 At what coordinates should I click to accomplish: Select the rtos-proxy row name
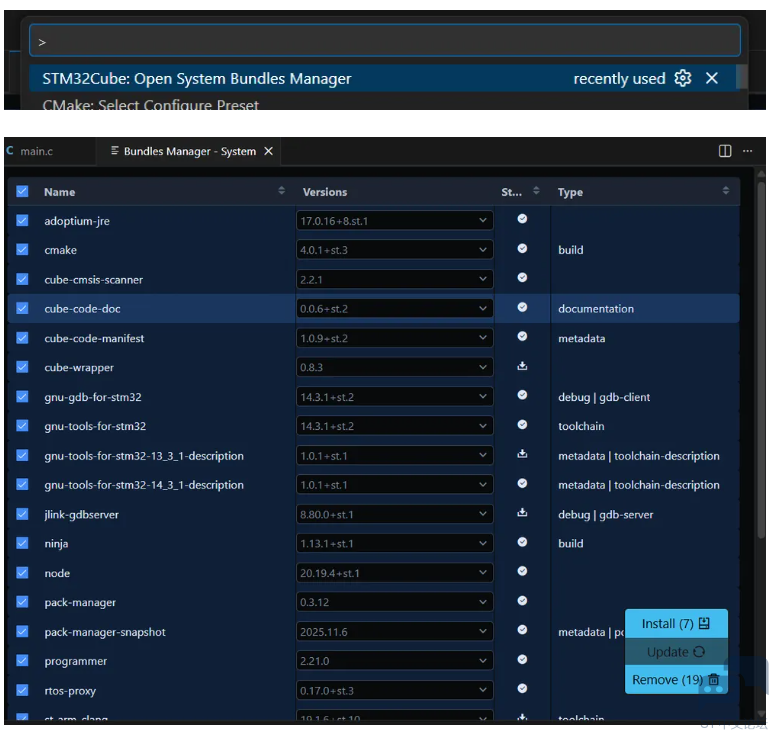click(x=70, y=690)
